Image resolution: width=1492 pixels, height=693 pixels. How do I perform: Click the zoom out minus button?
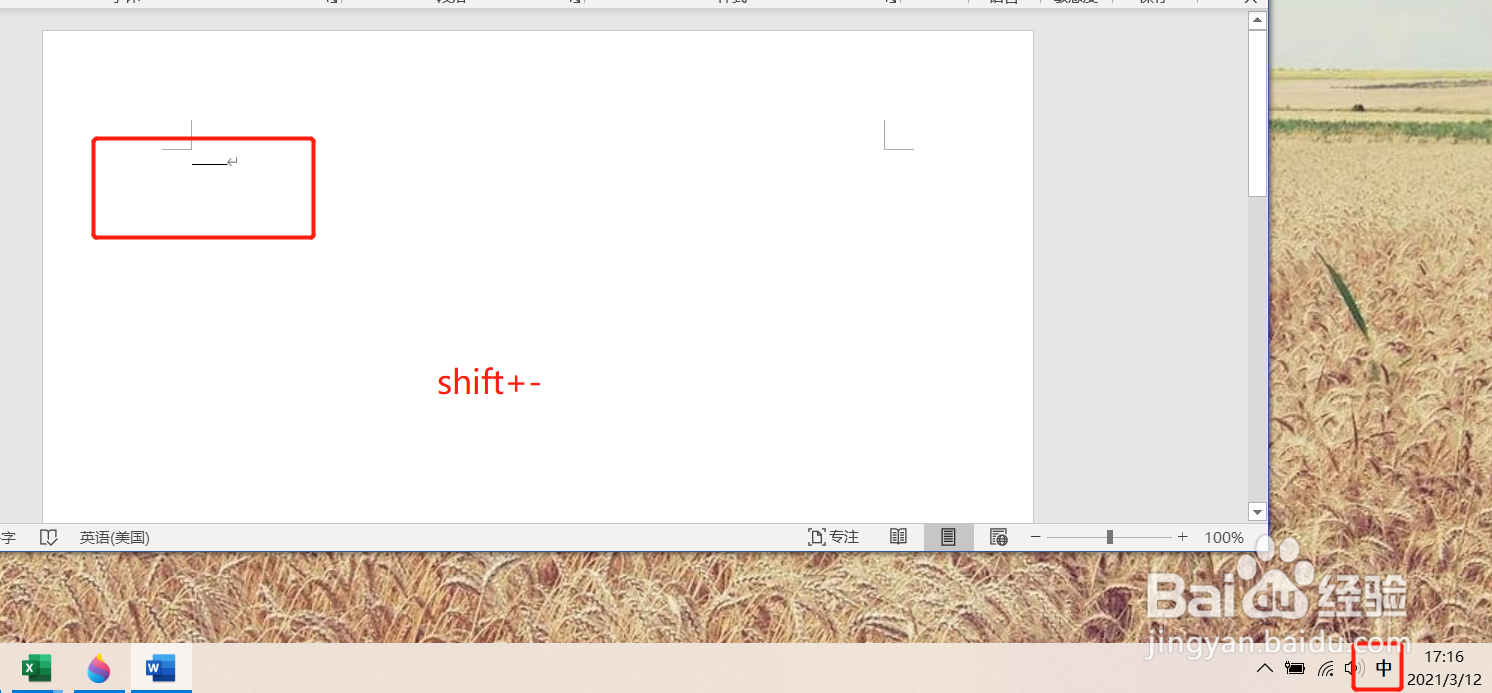(1036, 537)
